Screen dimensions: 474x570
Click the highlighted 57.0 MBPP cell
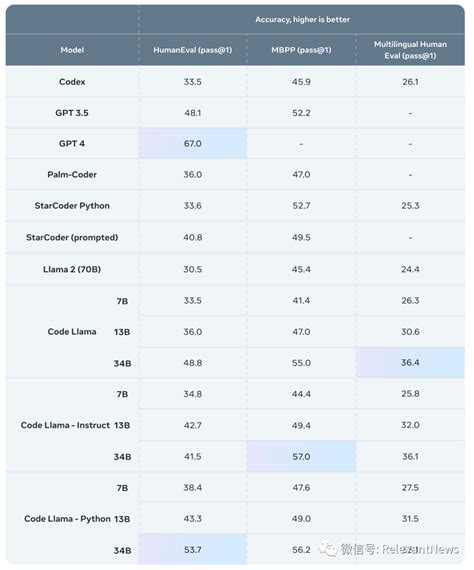(x=301, y=456)
